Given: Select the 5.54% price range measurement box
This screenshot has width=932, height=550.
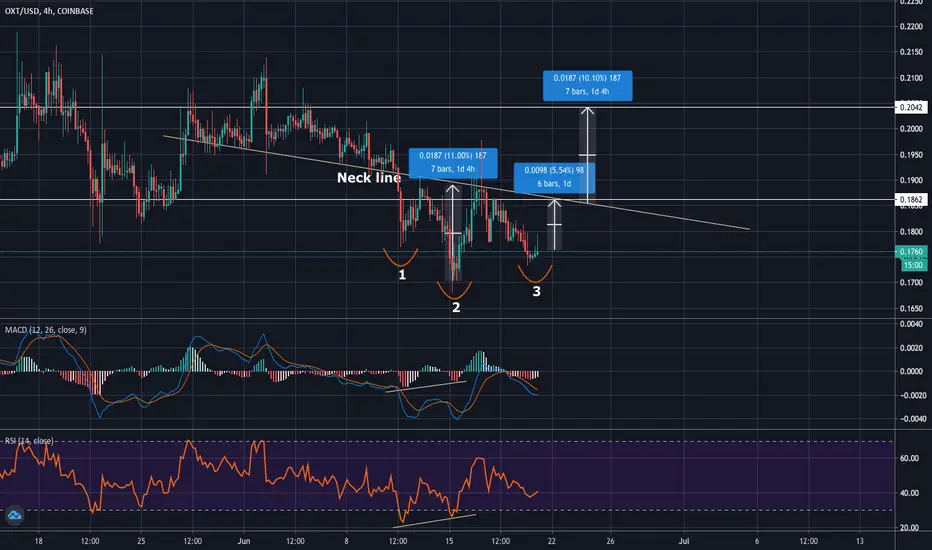Looking at the screenshot, I should click(554, 177).
